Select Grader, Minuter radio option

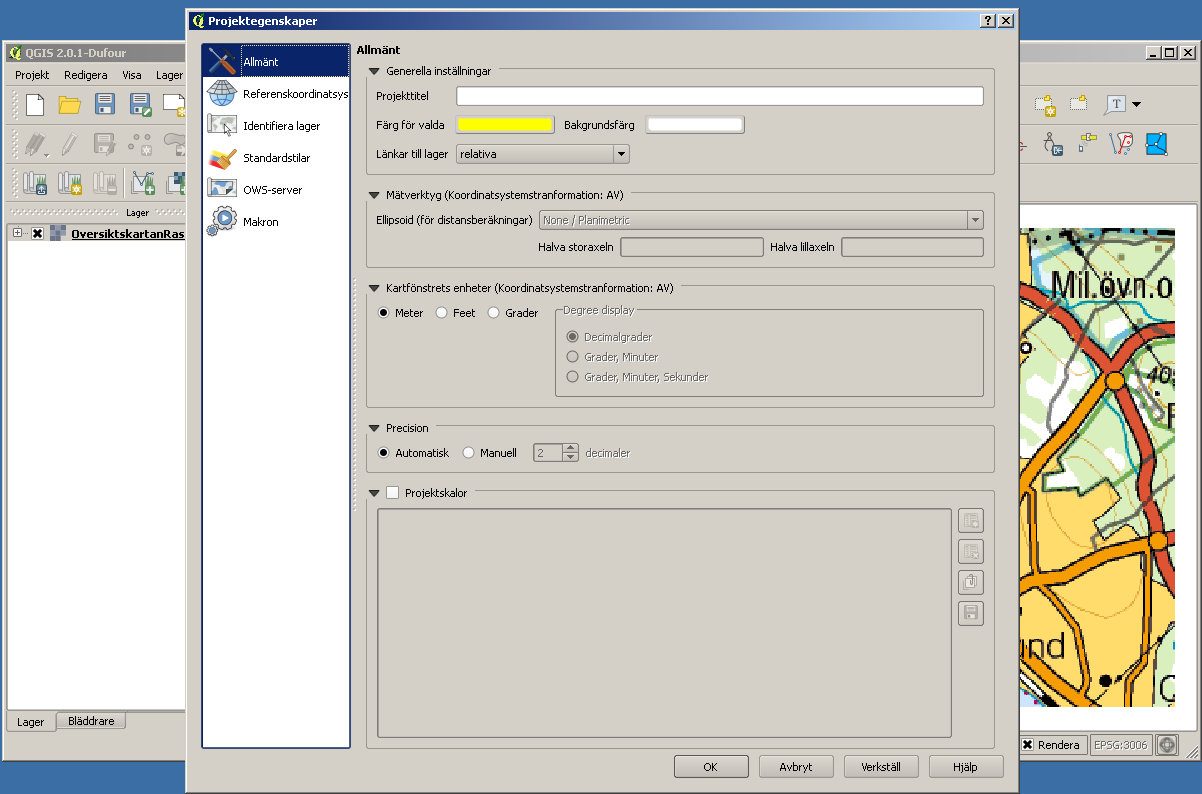(573, 357)
